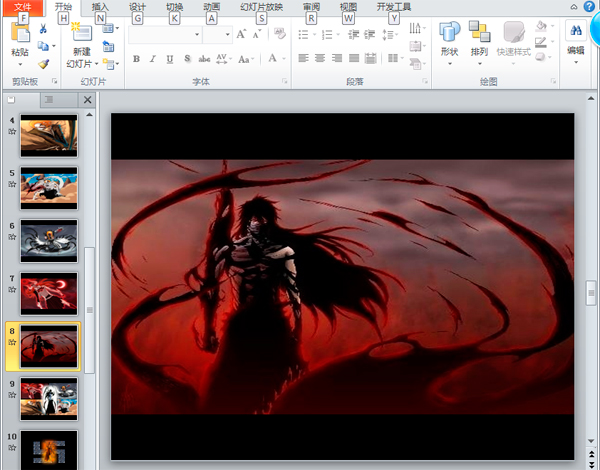
Task: Open Paragraph dialog launcher
Action: click(x=425, y=81)
